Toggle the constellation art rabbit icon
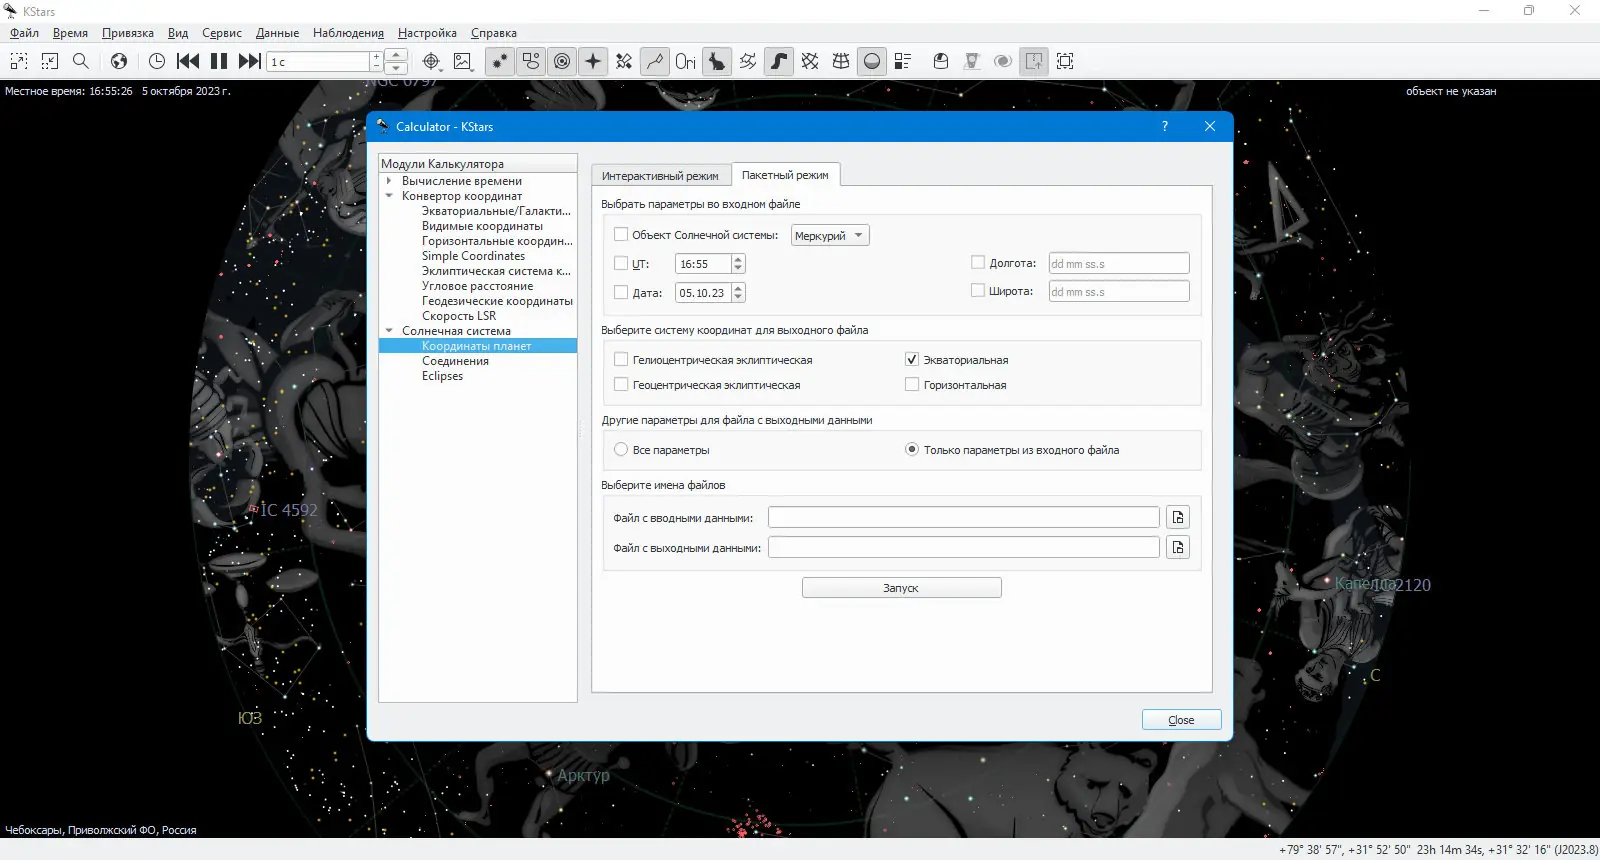Image resolution: width=1600 pixels, height=860 pixels. pos(717,61)
